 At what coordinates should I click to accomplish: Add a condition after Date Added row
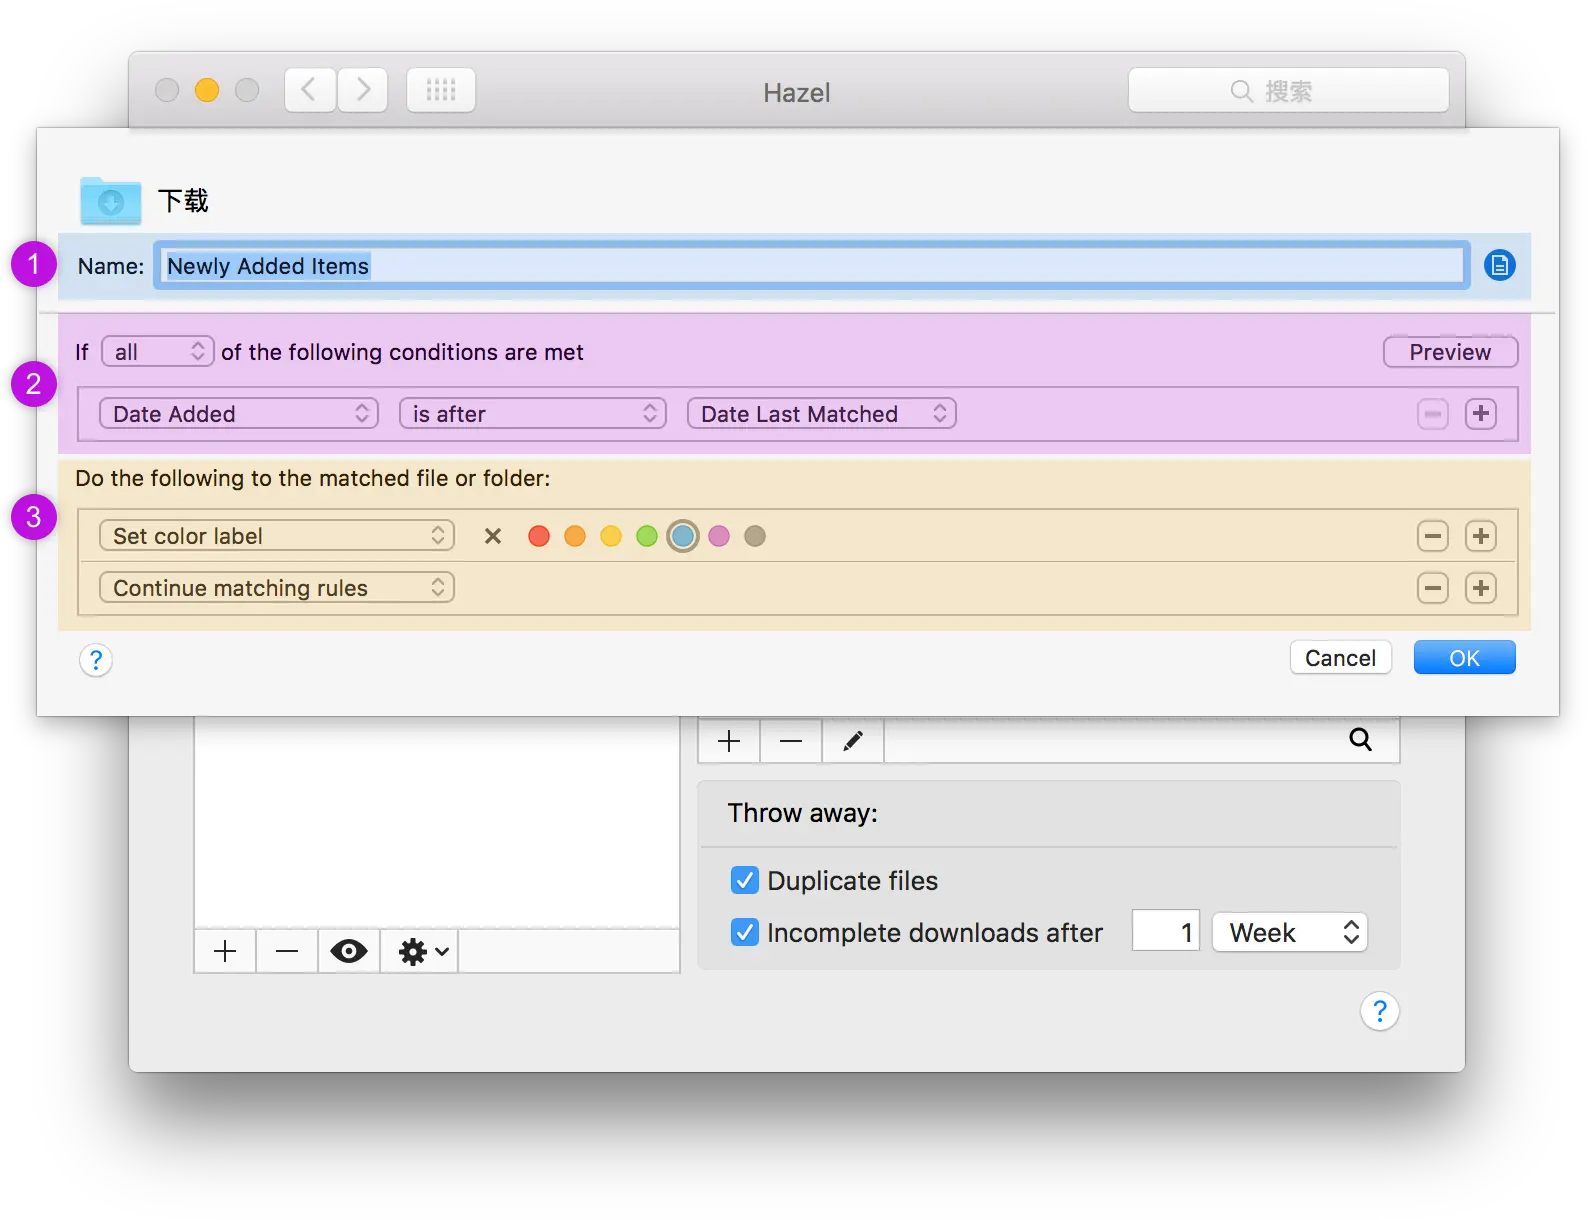coord(1481,414)
